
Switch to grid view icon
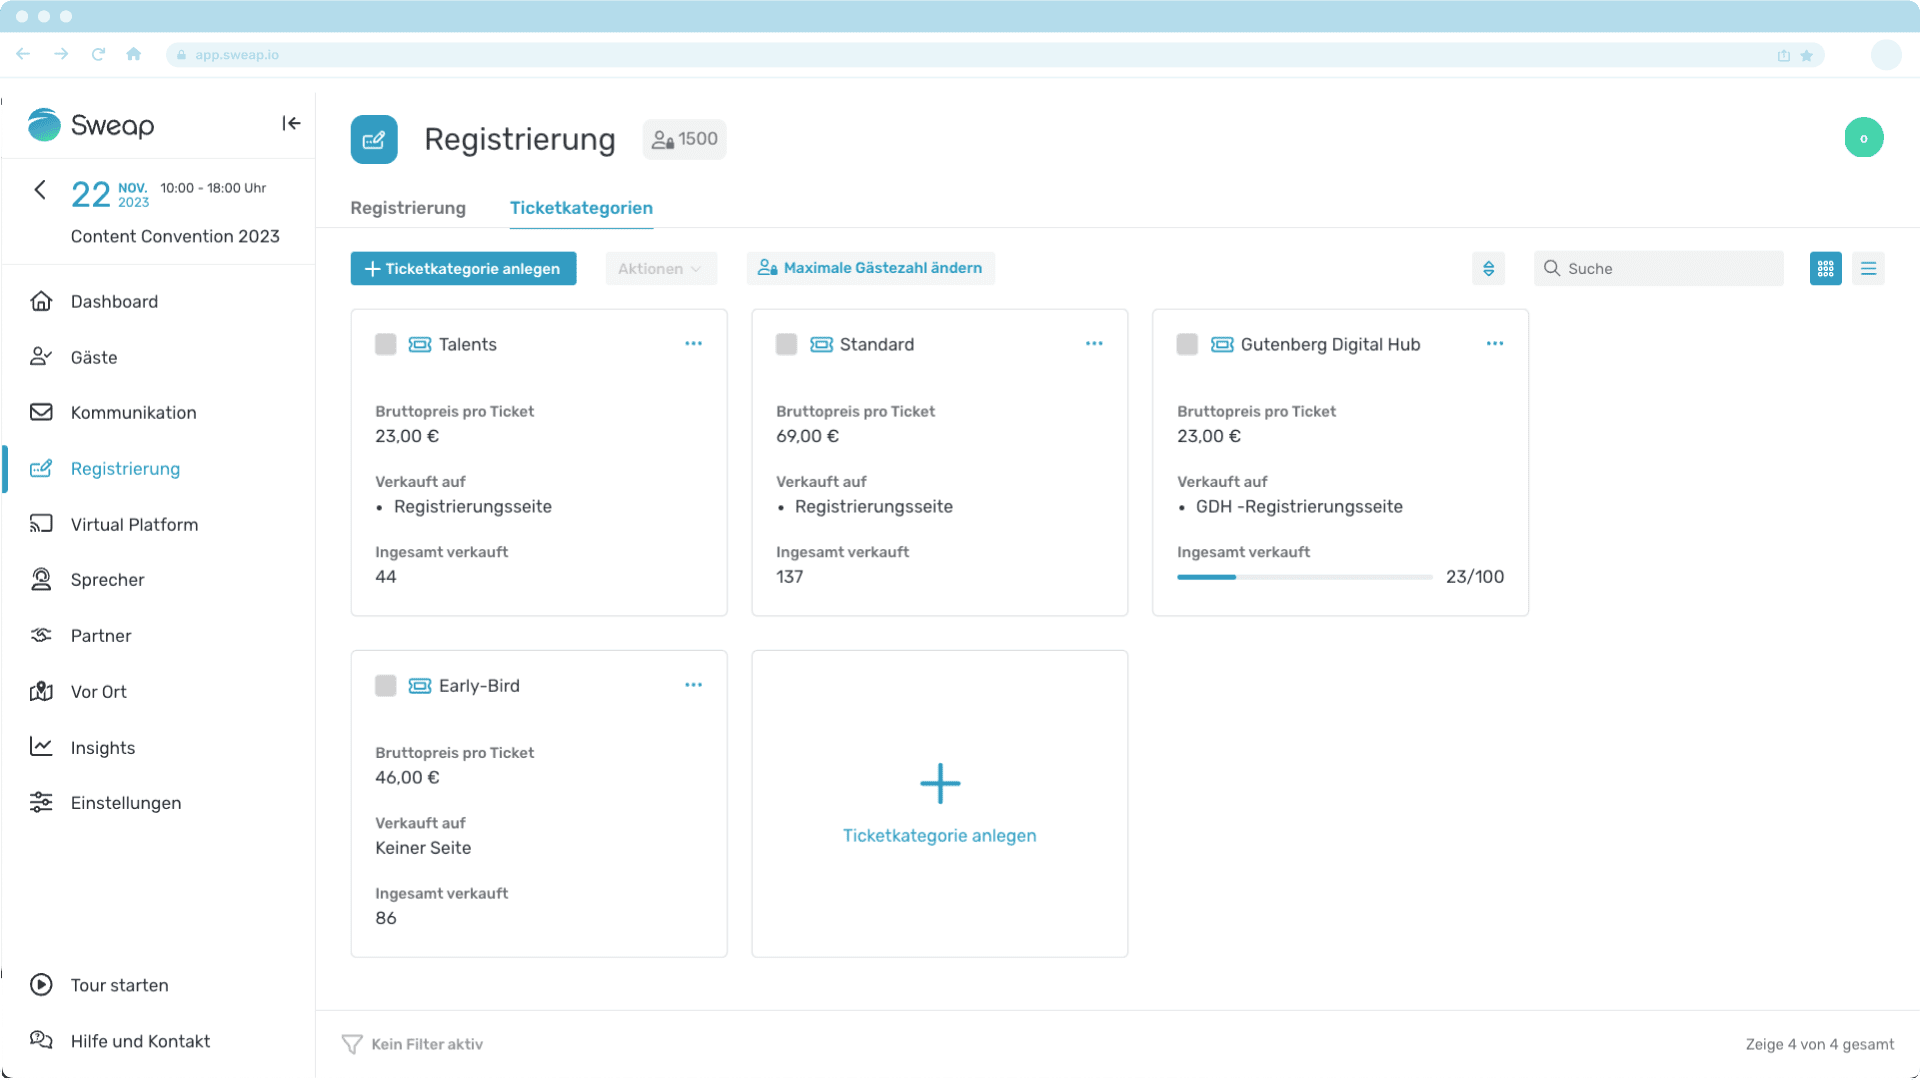point(1825,268)
